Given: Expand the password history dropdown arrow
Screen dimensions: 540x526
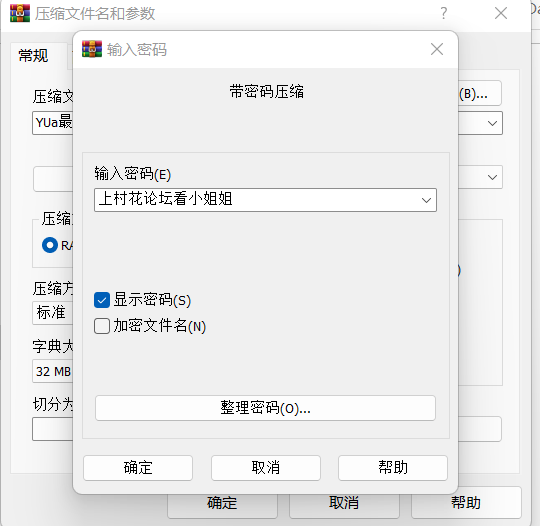Looking at the screenshot, I should [x=426, y=200].
